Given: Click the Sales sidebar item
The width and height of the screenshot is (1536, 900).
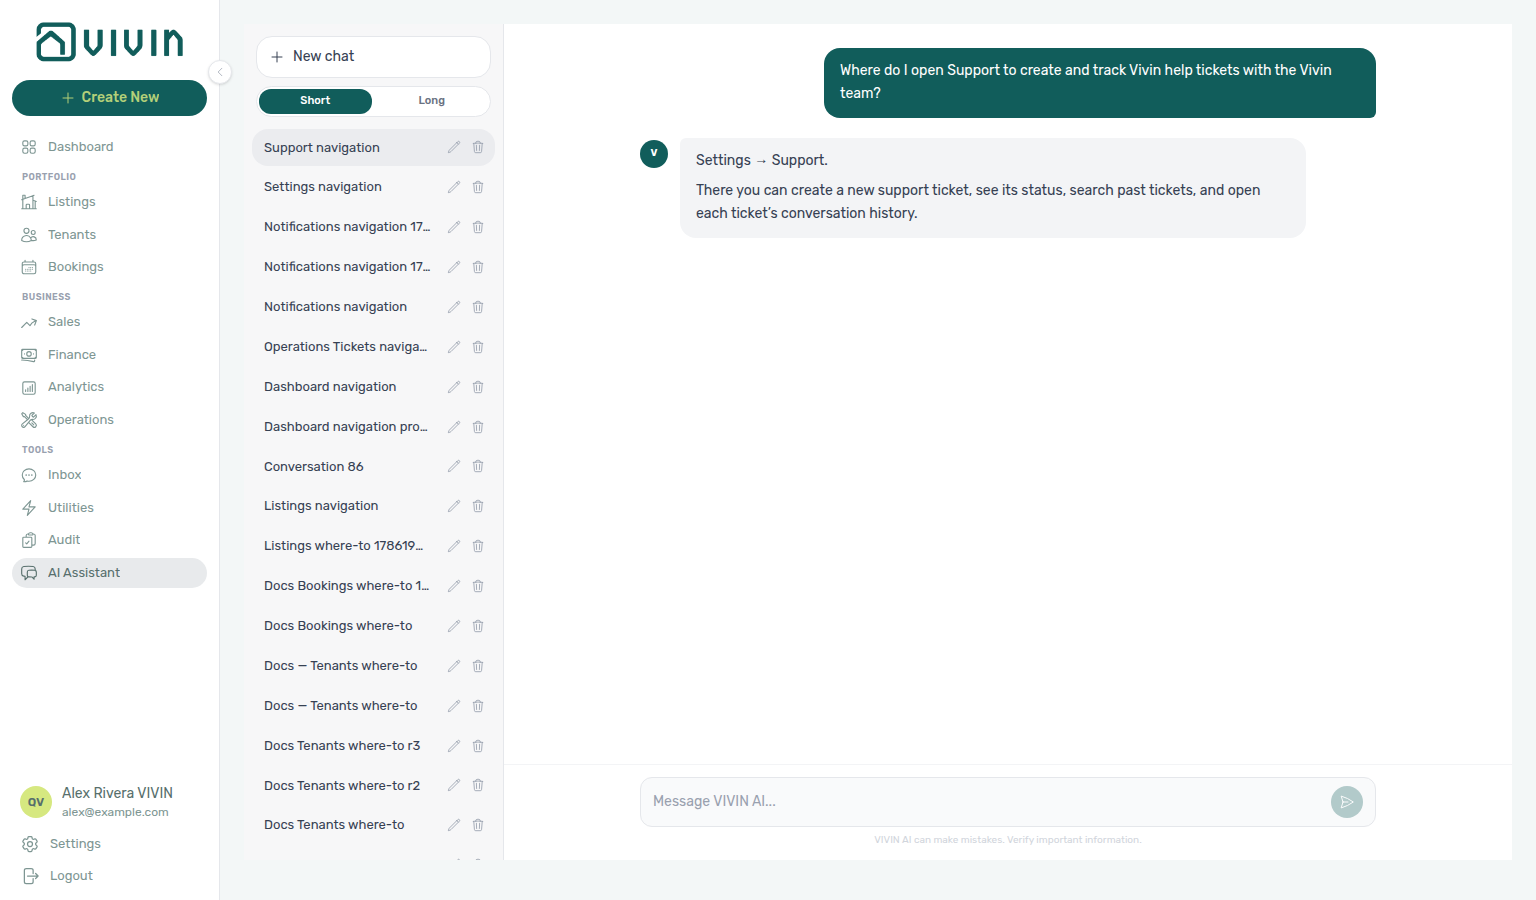Looking at the screenshot, I should [109, 322].
